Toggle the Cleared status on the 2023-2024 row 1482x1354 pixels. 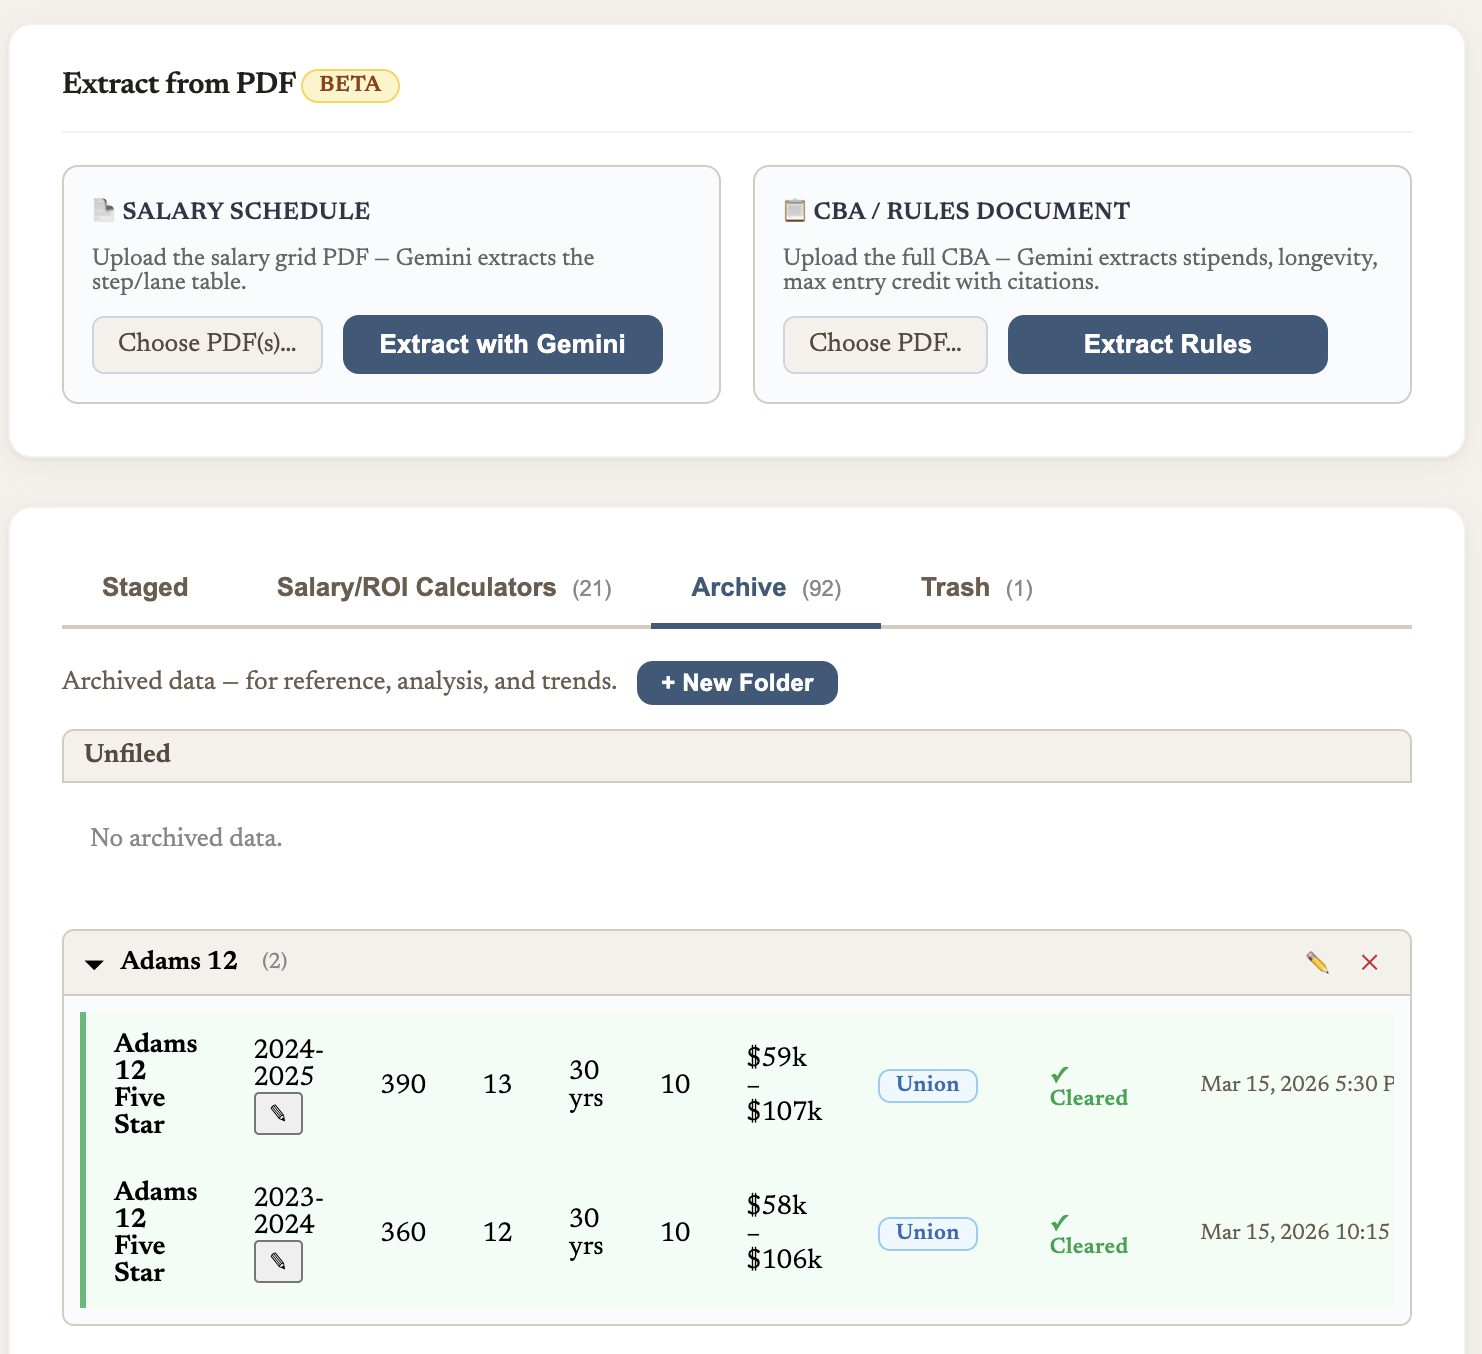click(1087, 1232)
